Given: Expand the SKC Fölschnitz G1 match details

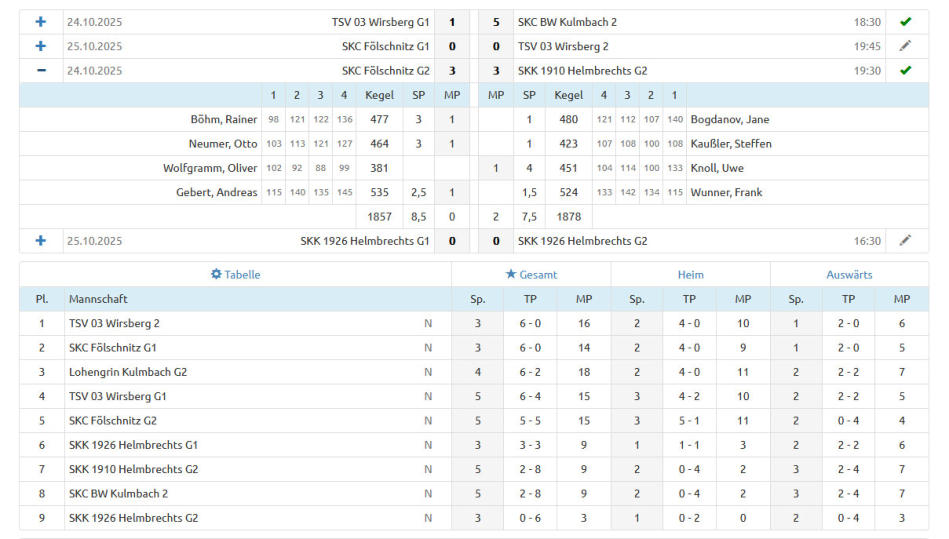Looking at the screenshot, I should click(x=41, y=46).
